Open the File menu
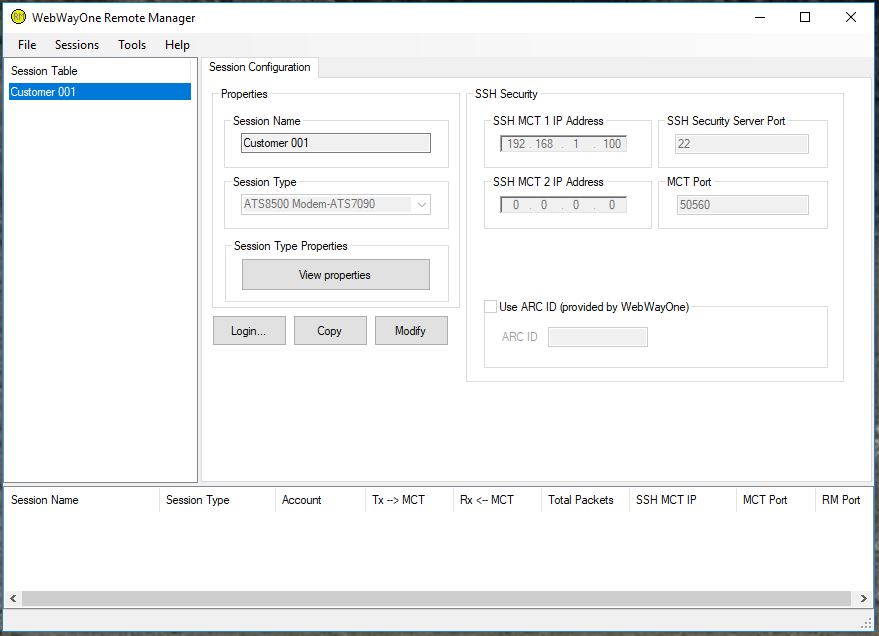Image resolution: width=879 pixels, height=636 pixels. click(27, 45)
